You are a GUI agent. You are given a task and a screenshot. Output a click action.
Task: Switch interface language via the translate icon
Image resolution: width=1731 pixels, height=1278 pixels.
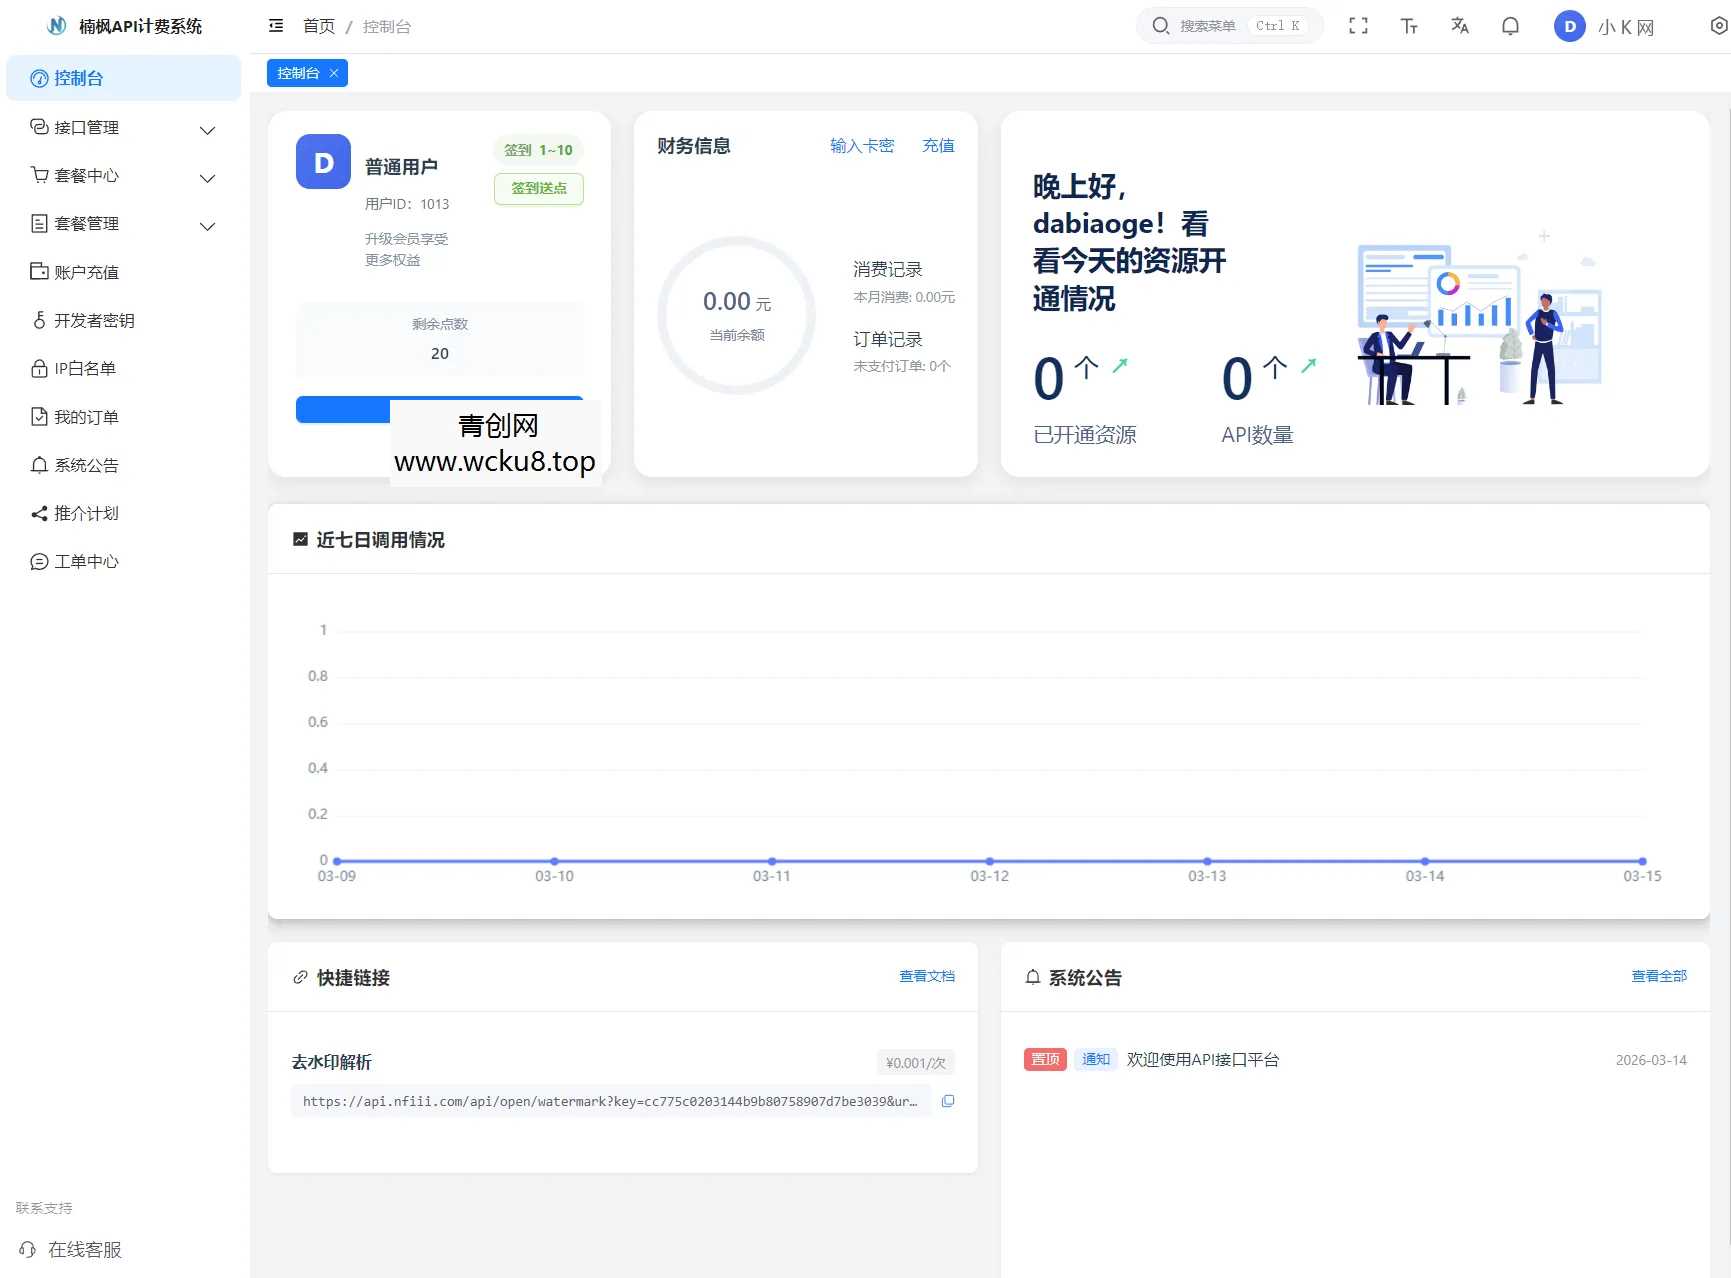1459,26
